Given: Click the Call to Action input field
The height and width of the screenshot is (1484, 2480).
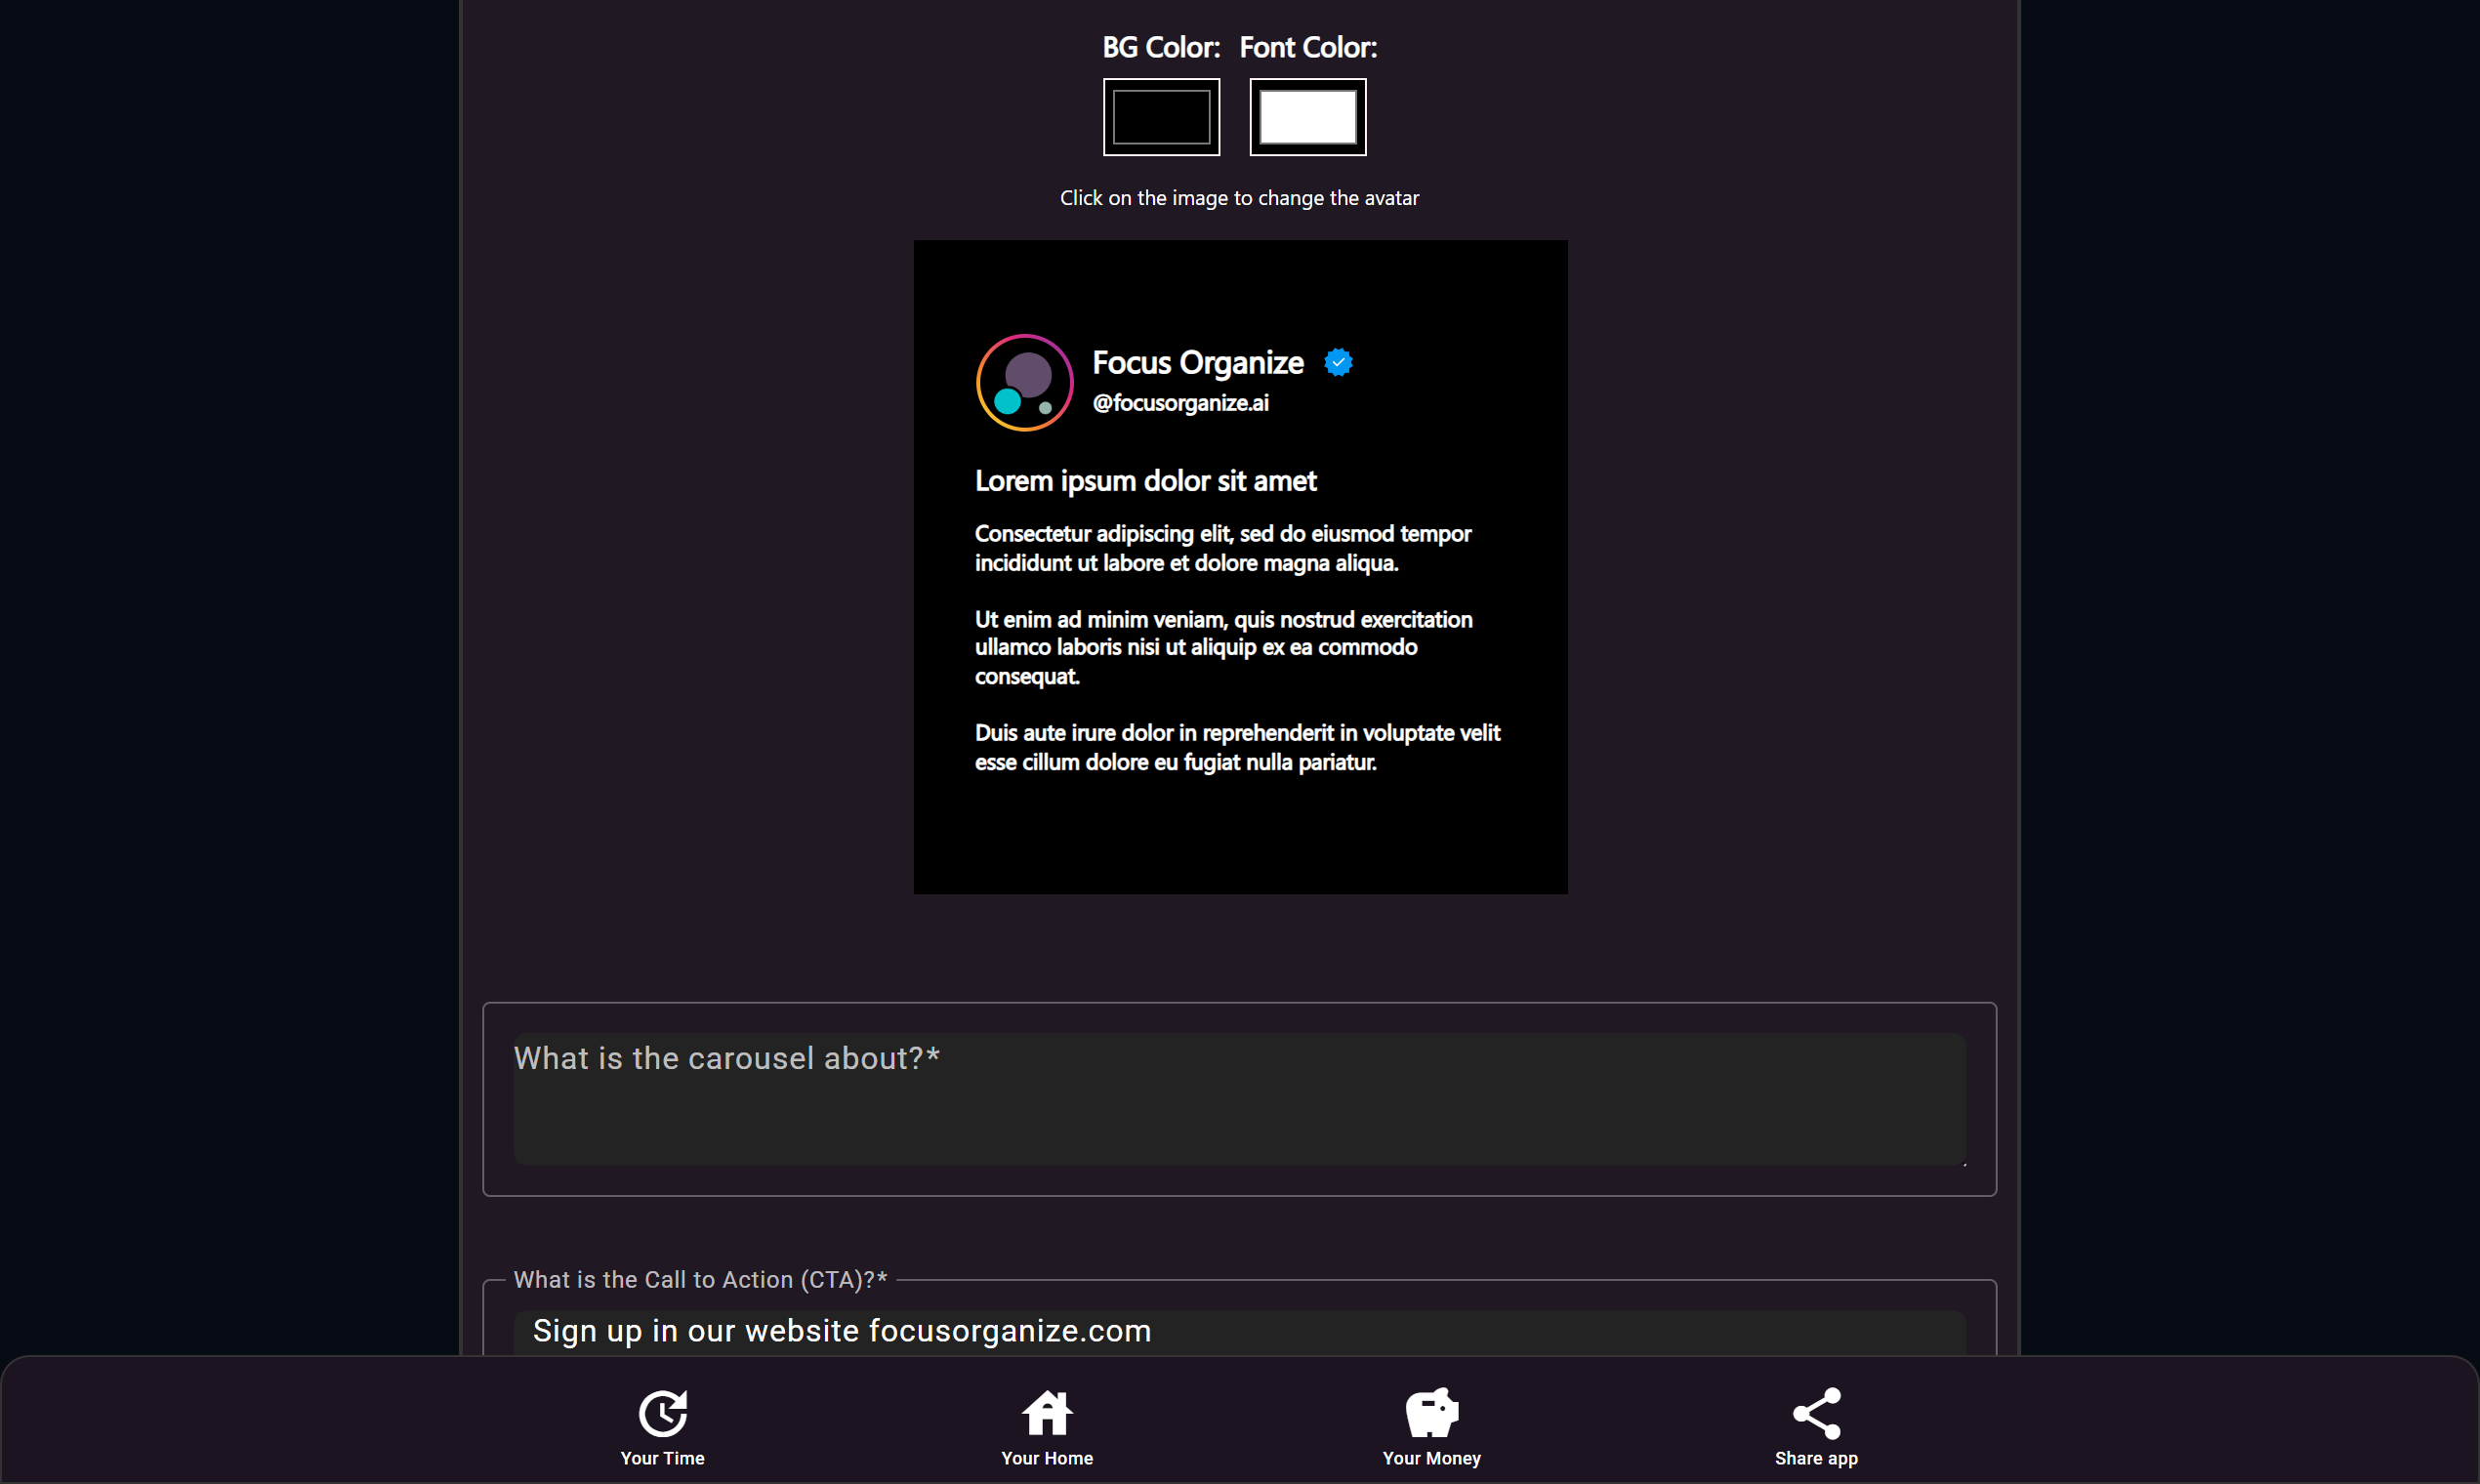Looking at the screenshot, I should (x=1239, y=1332).
